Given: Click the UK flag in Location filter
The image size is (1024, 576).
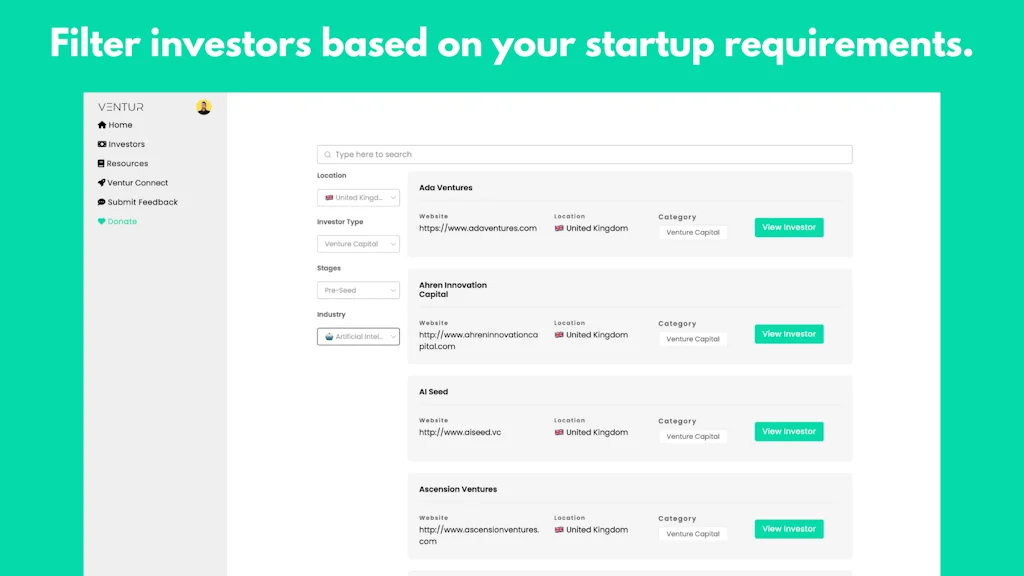Looking at the screenshot, I should point(331,197).
